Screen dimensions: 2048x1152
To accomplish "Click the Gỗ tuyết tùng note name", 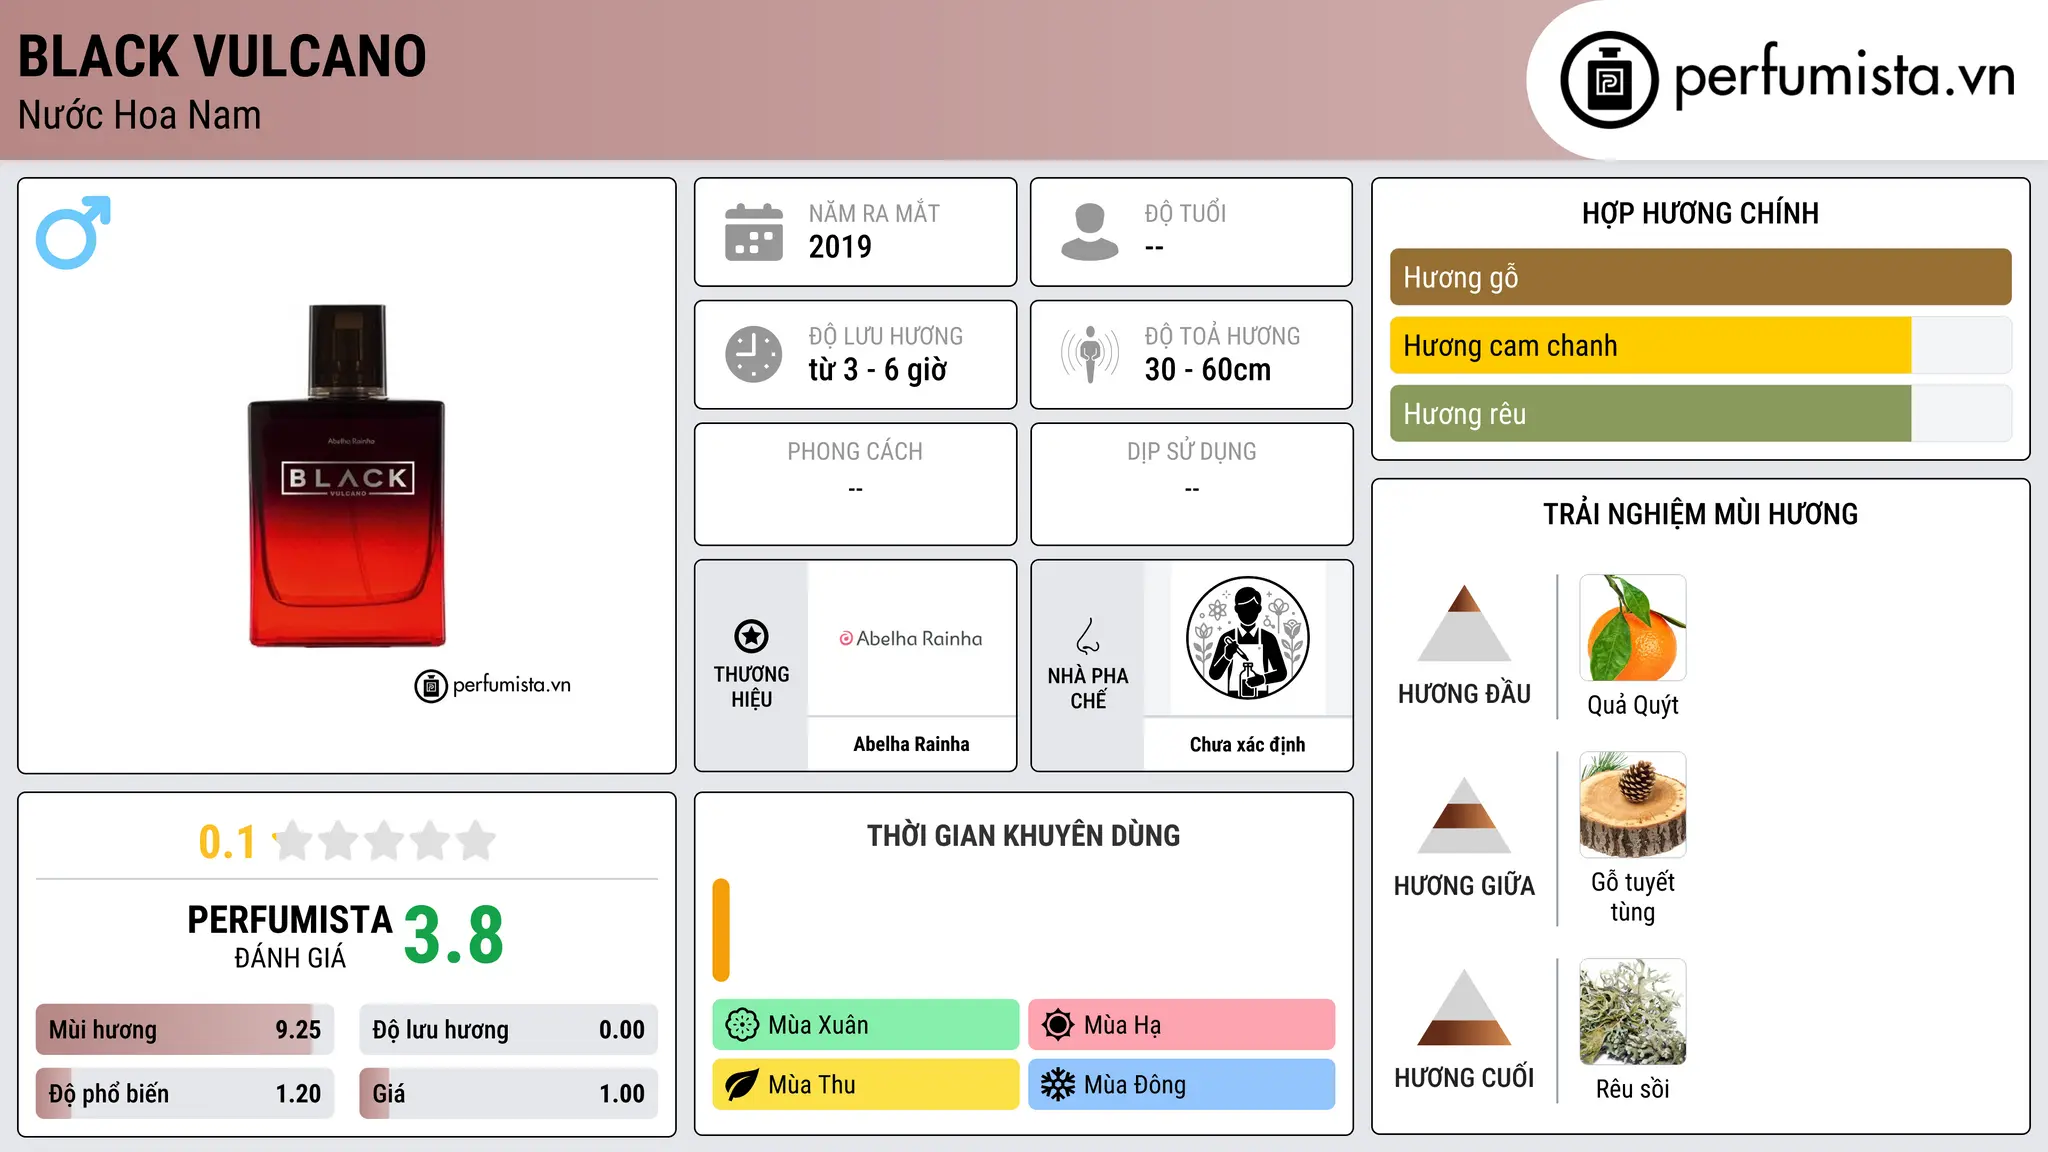I will [1633, 897].
